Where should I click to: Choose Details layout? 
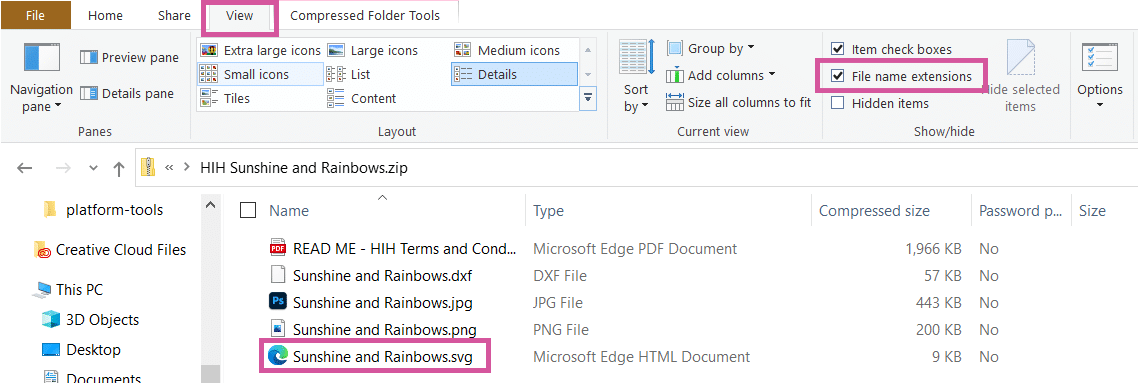(x=514, y=74)
